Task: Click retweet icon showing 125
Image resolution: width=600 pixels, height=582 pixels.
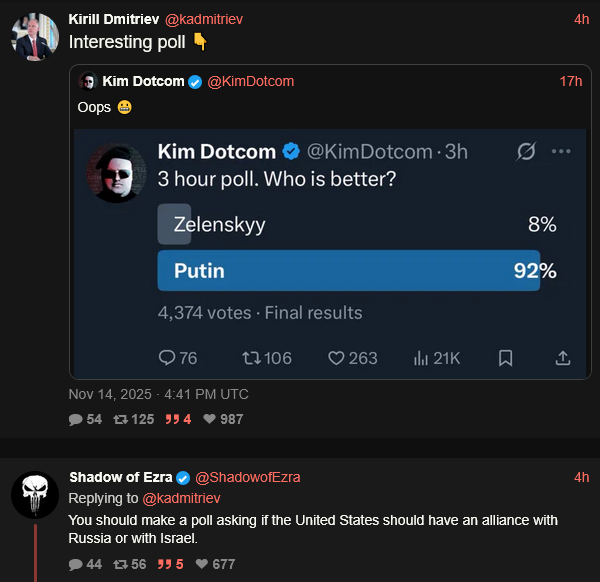Action: (x=120, y=420)
